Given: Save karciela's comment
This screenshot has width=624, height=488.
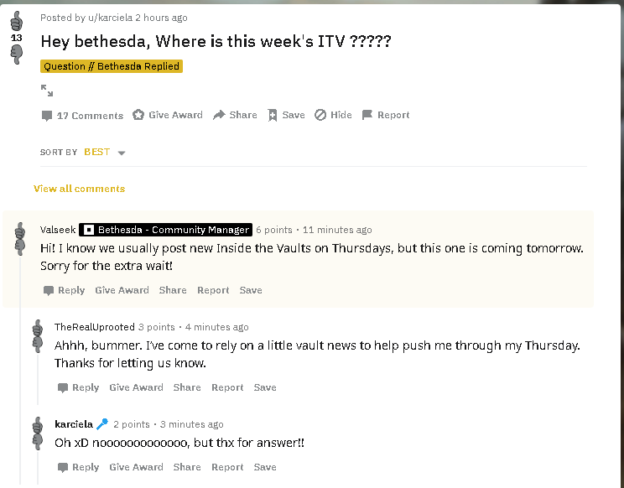Looking at the screenshot, I should tap(265, 467).
